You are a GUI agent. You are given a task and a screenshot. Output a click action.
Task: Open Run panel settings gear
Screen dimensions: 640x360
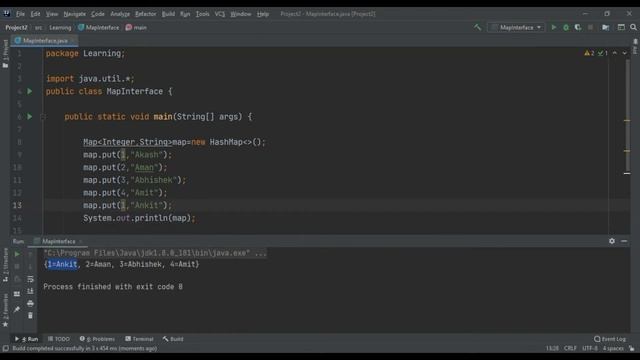click(x=612, y=241)
